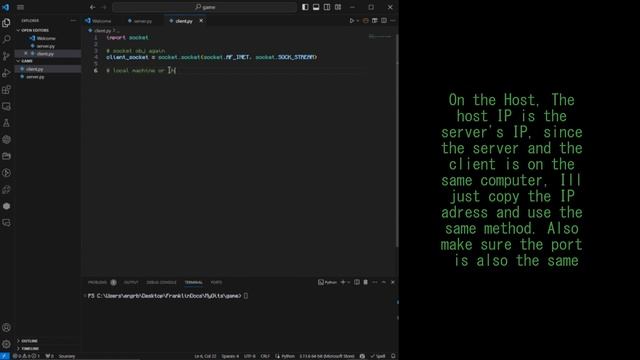Screen dimensions: 640x360
Task: Open the Accounts icon in activity bar
Action: [6, 327]
